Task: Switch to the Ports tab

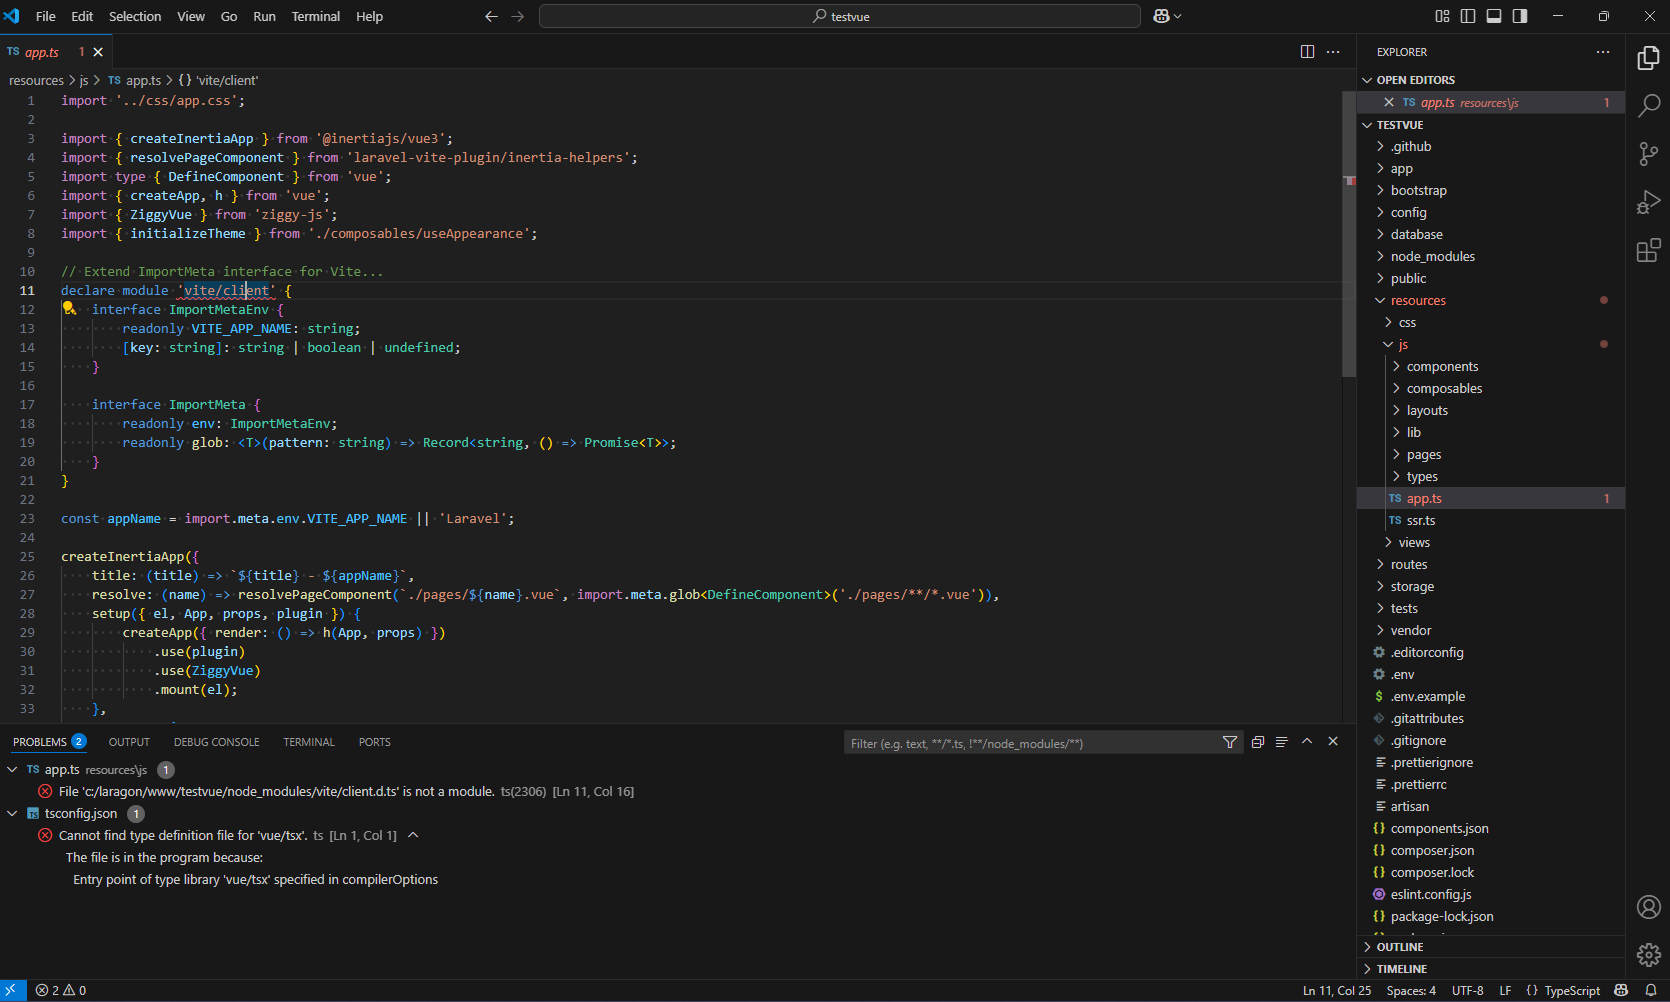Action: pyautogui.click(x=375, y=742)
